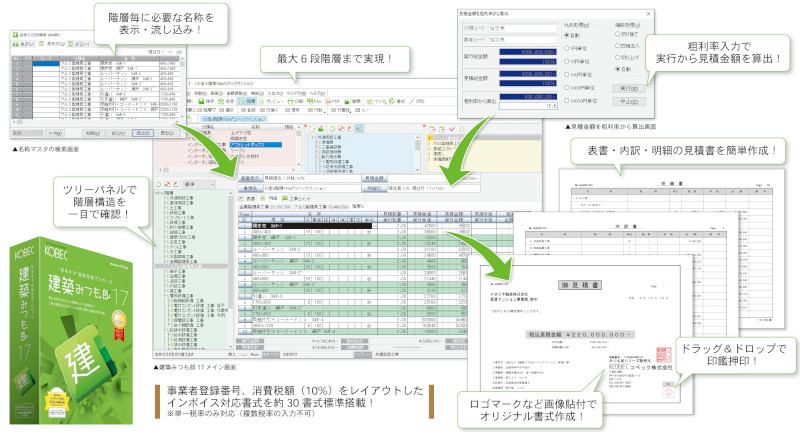This screenshot has height=432, width=800.
Task: Open プレビュー preview from the toolbar
Action: pyautogui.click(x=270, y=101)
